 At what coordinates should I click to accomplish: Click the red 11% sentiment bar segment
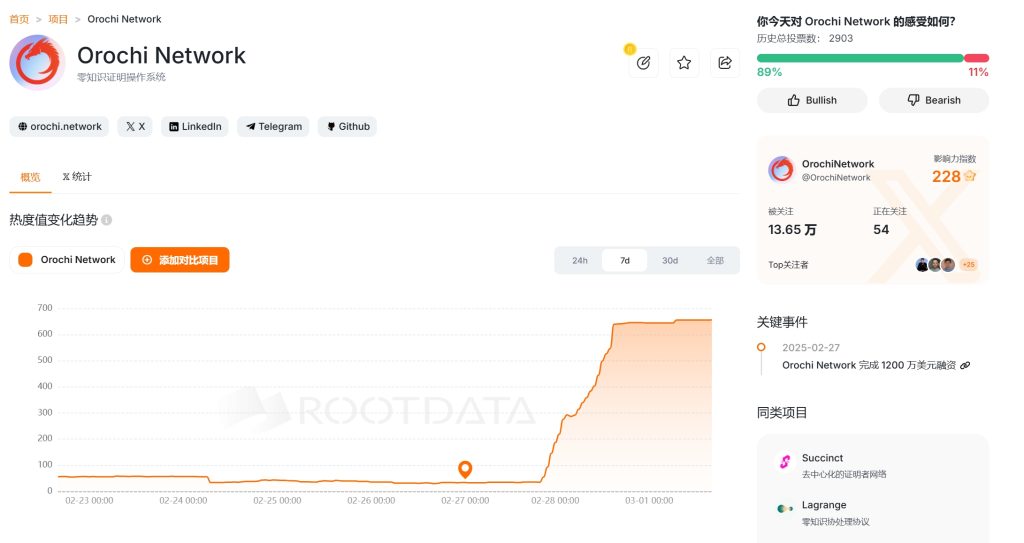pos(977,58)
